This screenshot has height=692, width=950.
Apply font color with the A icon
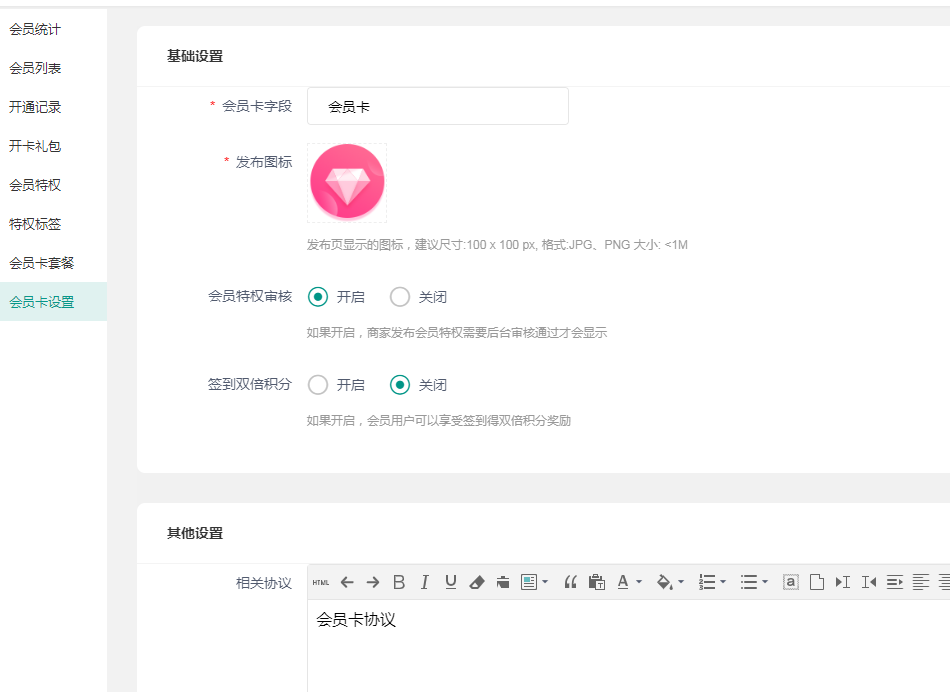(x=623, y=582)
